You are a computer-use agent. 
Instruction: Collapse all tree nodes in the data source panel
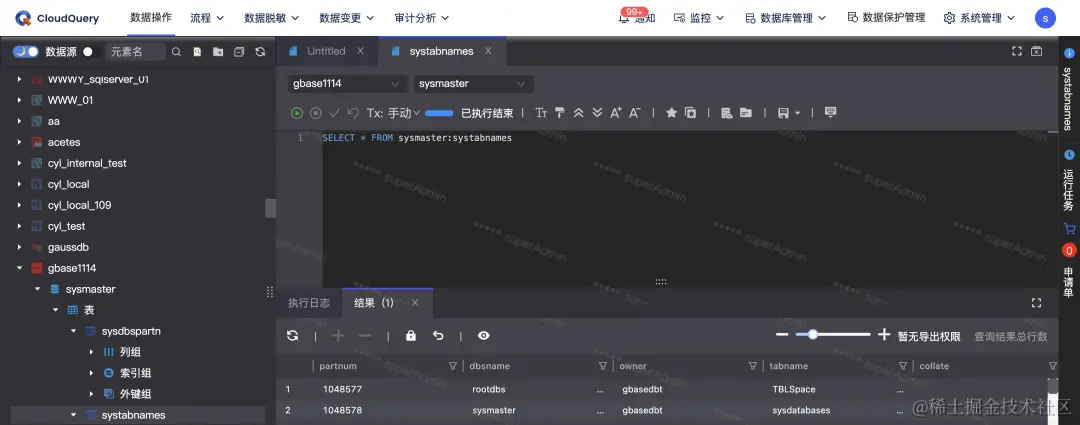coord(239,52)
